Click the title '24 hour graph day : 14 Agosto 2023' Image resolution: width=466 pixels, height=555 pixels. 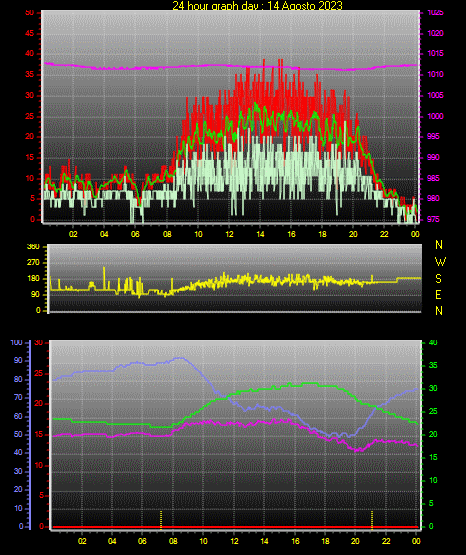click(257, 5)
